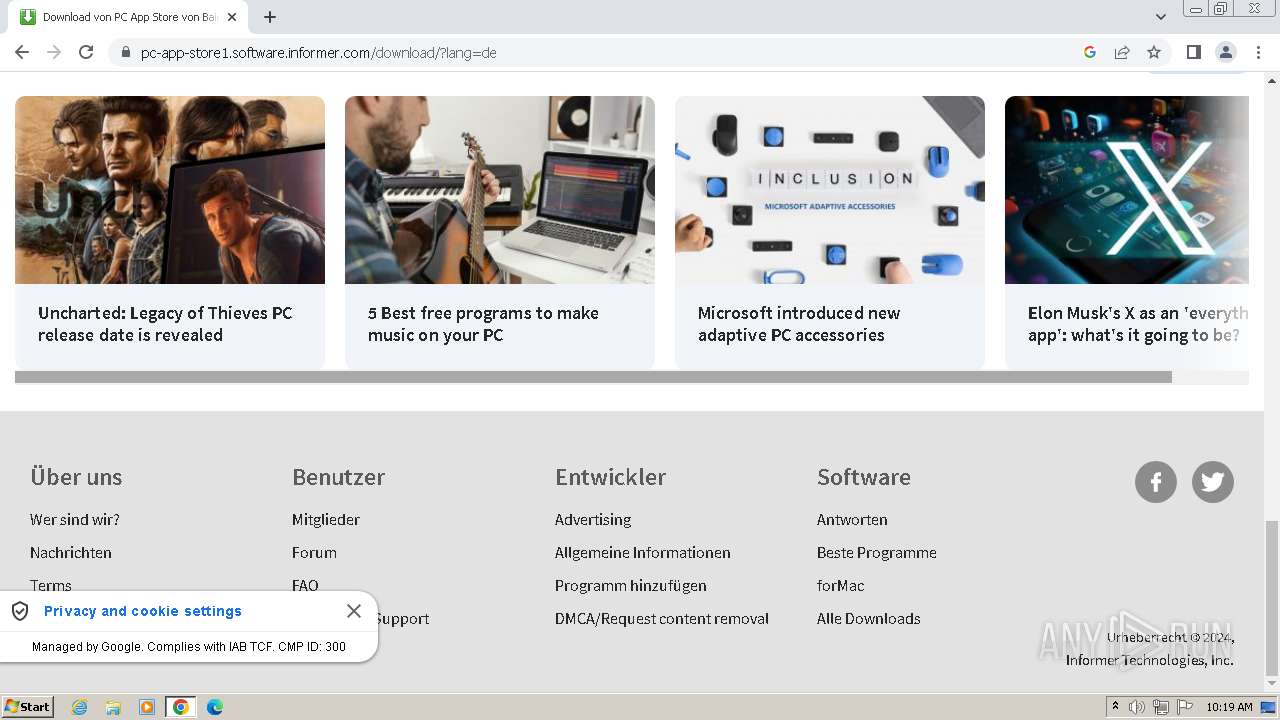Open the Facebook page icon
This screenshot has width=1280, height=720.
click(1156, 482)
